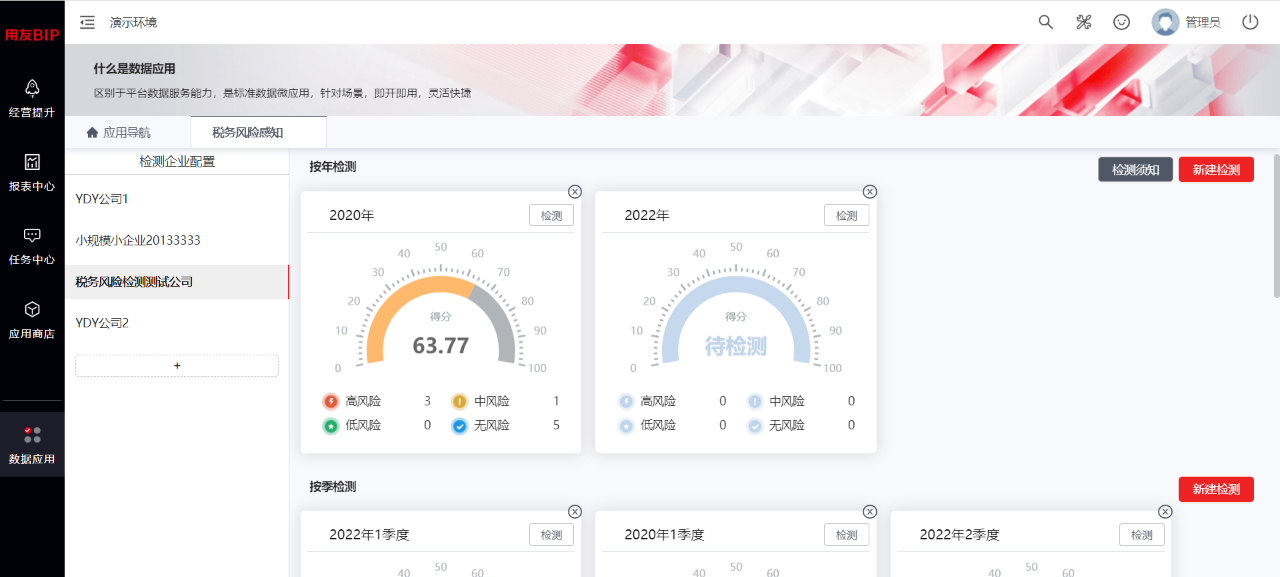Select company 小规模小企业20133333
Viewport: 1280px width, 577px height.
click(x=177, y=240)
